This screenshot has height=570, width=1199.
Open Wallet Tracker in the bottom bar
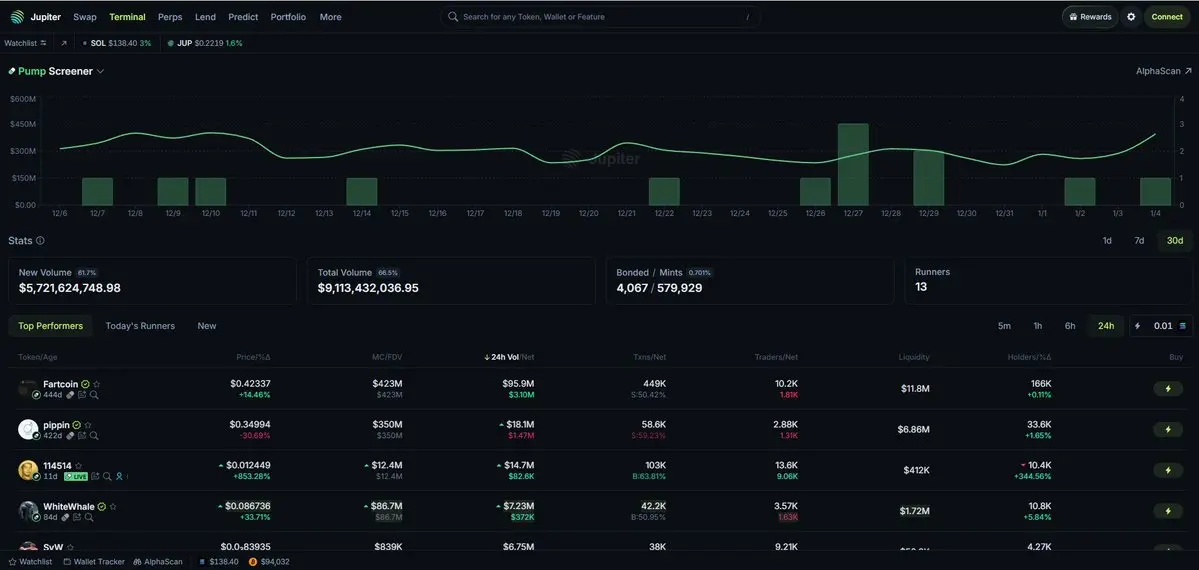[x=94, y=562]
